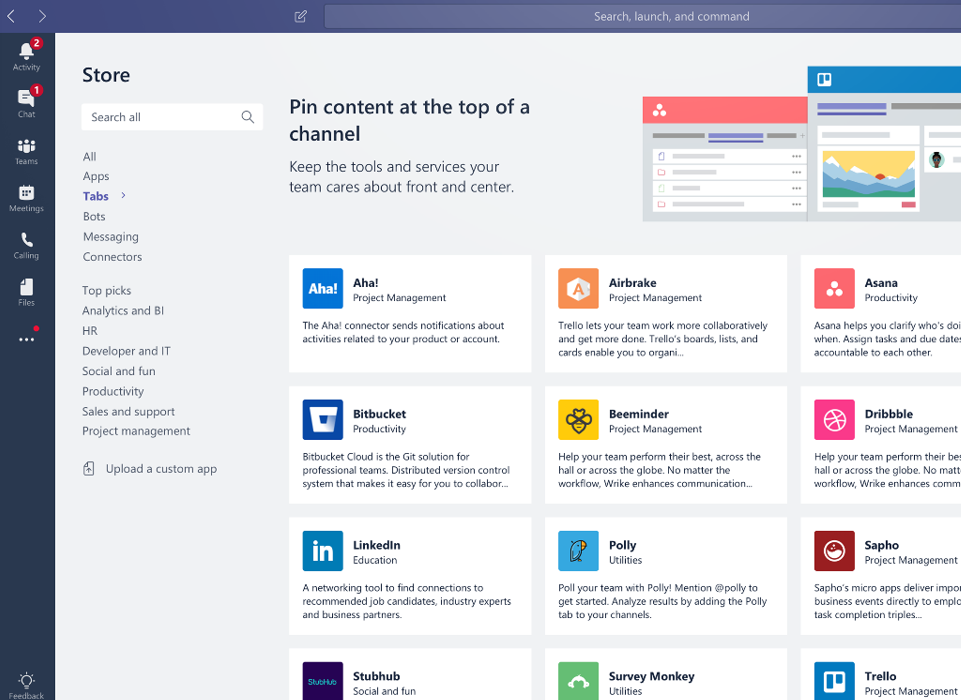Click the Stubhub app icon
This screenshot has width=961, height=700.
click(x=322, y=681)
